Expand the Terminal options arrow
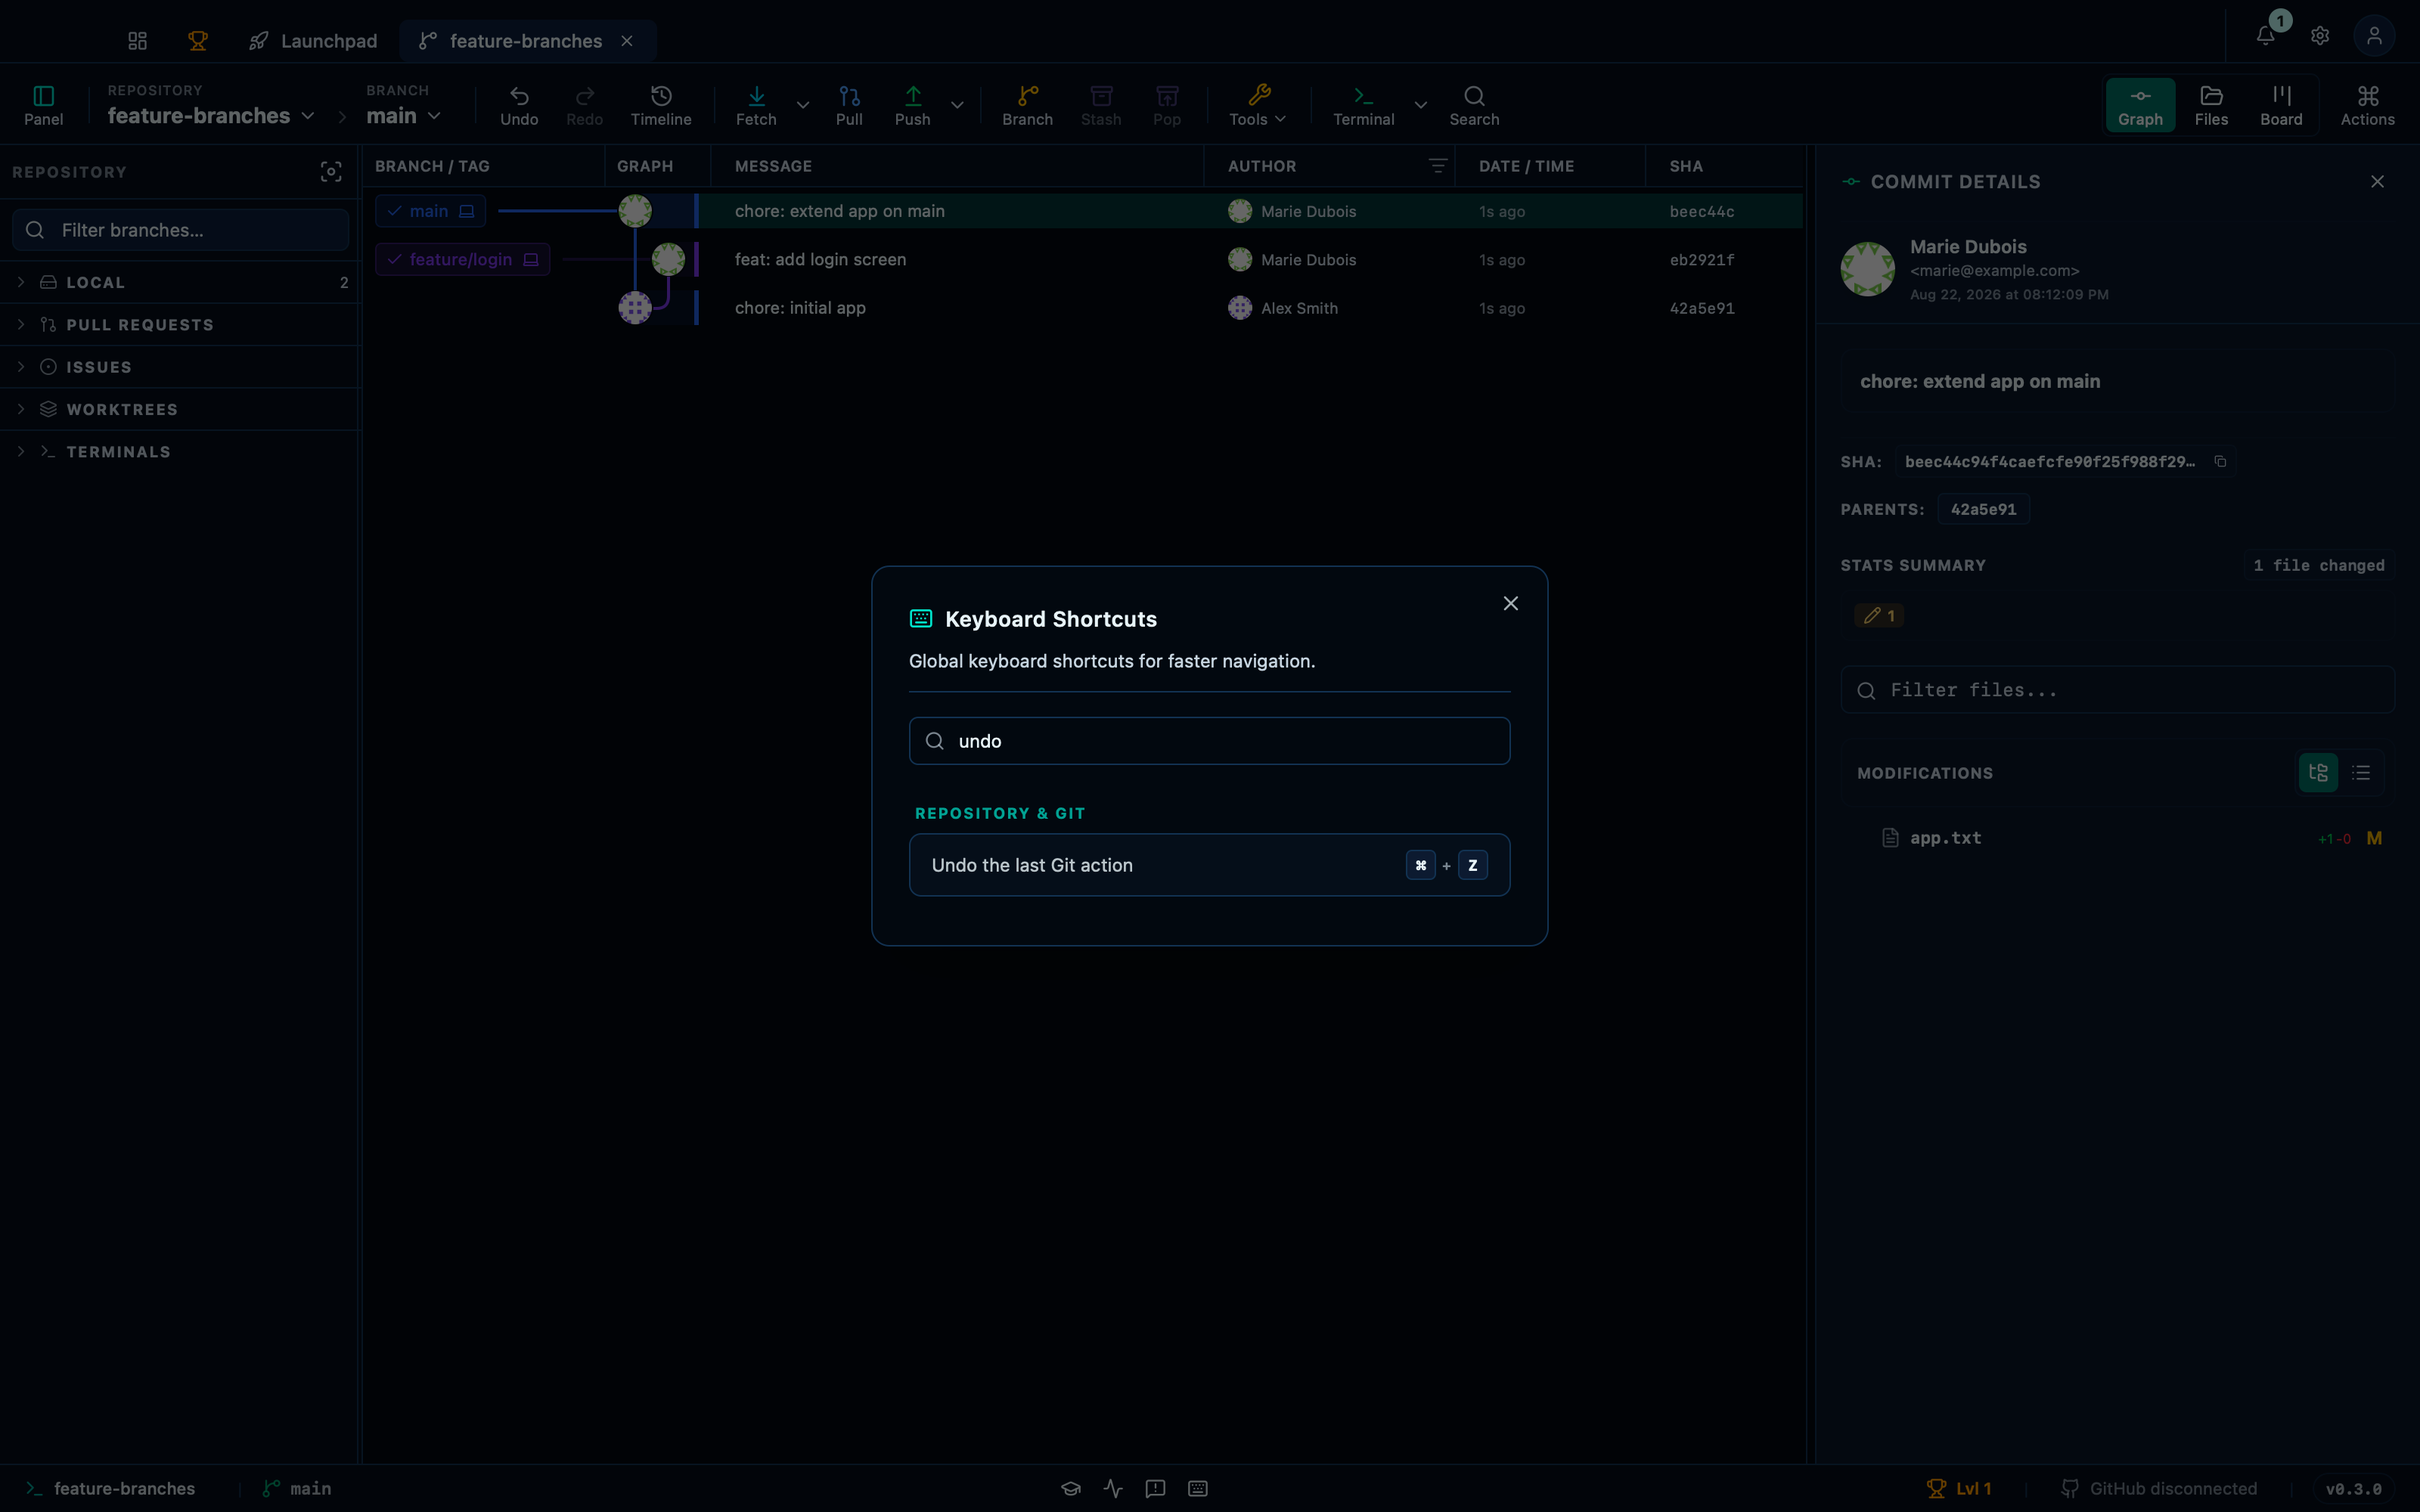Screen dimensions: 2420x1512 point(1421,105)
